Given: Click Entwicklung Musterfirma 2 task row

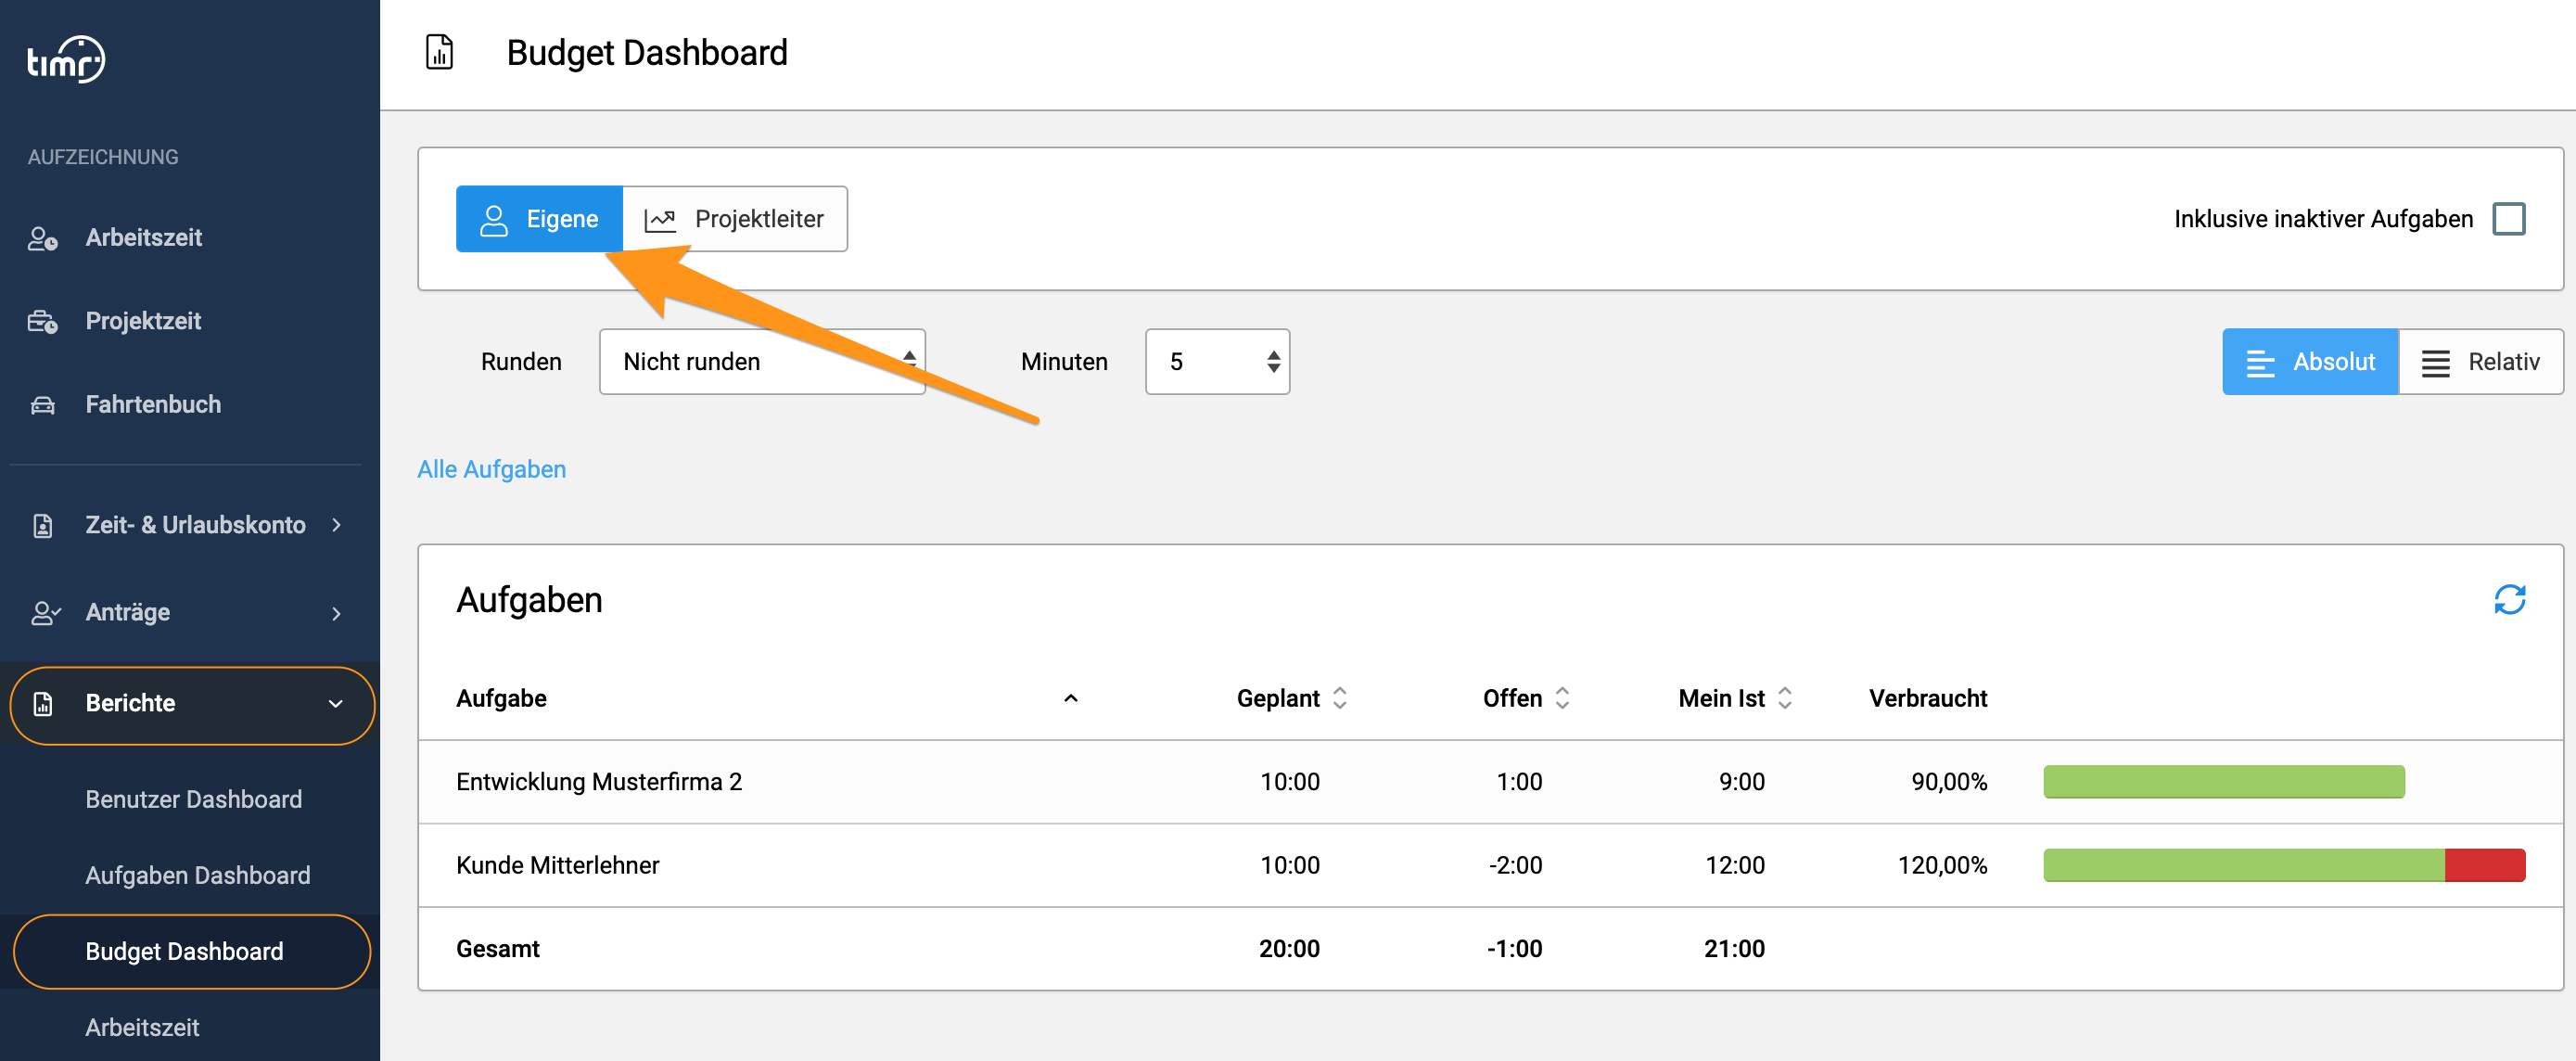Looking at the screenshot, I should click(1490, 782).
